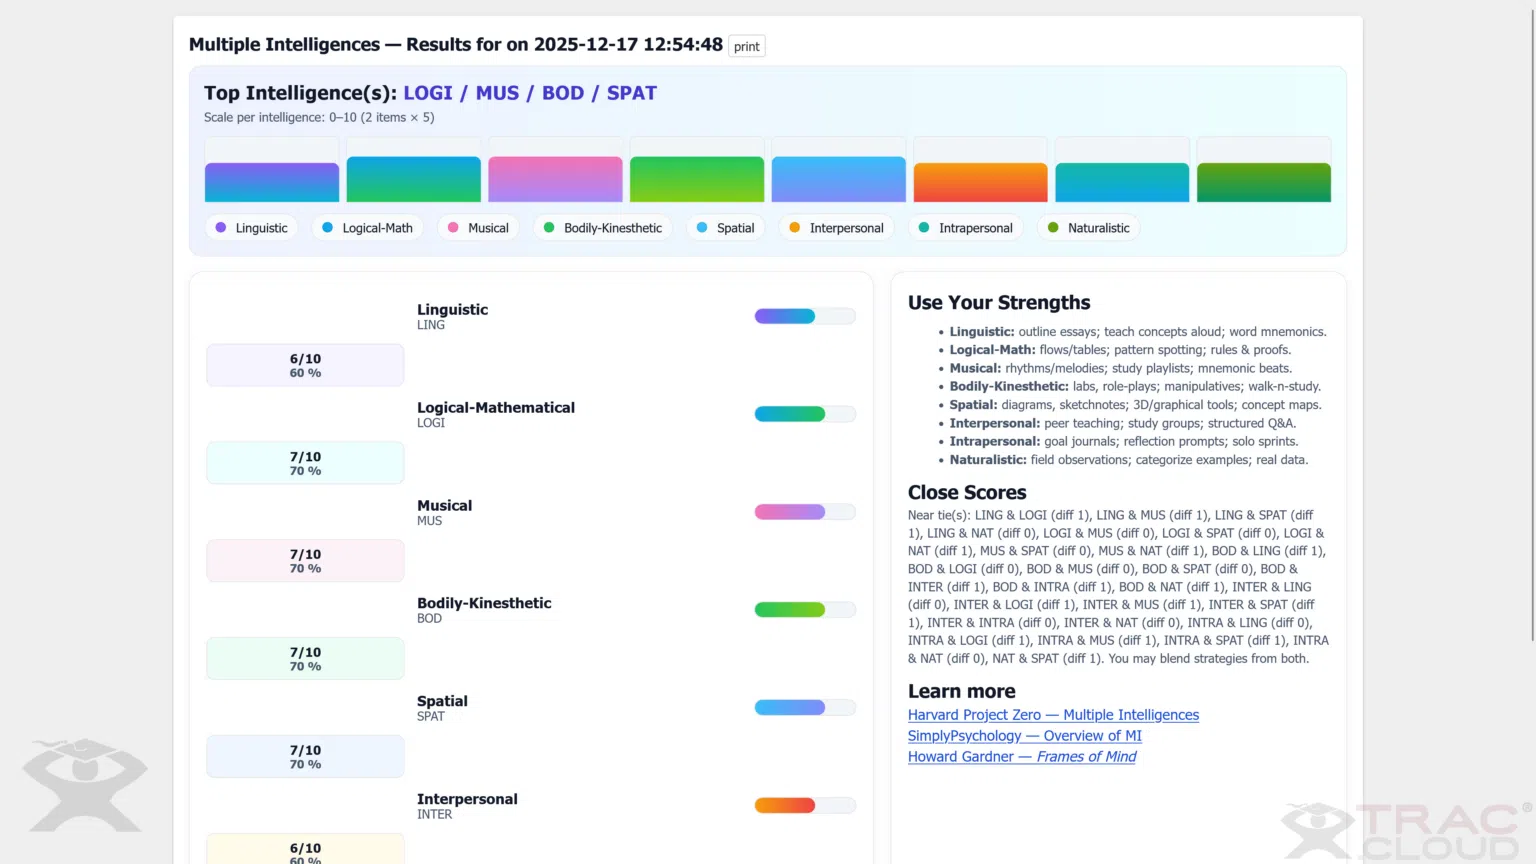Click the print button
This screenshot has height=864, width=1536.
click(746, 47)
